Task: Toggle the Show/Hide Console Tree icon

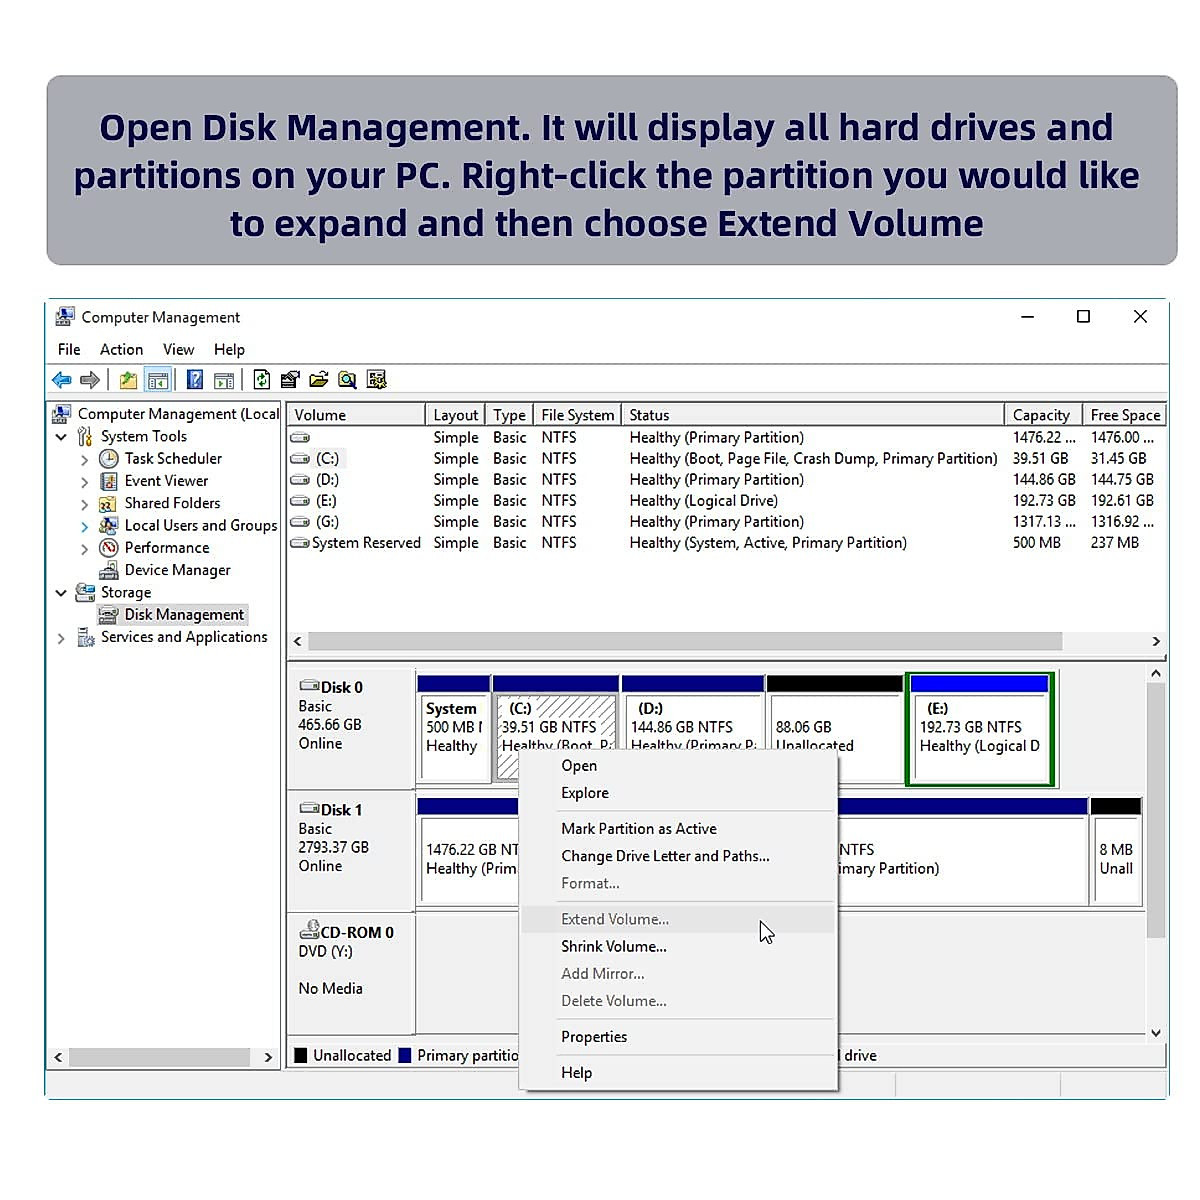Action: [x=157, y=380]
